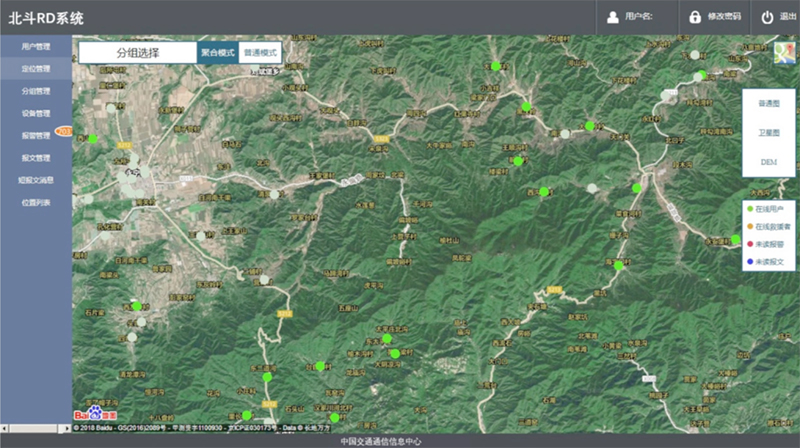
Task: Click the padlock icon for 修改密码
Action: tap(694, 17)
